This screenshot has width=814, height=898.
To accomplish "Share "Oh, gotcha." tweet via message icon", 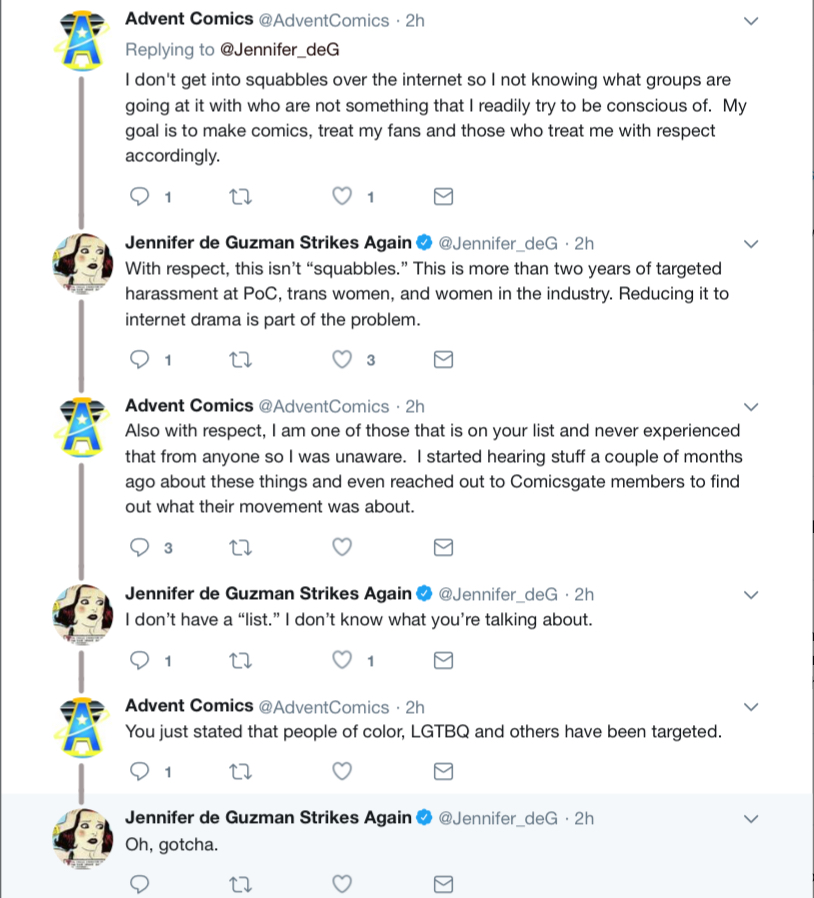I will point(443,884).
